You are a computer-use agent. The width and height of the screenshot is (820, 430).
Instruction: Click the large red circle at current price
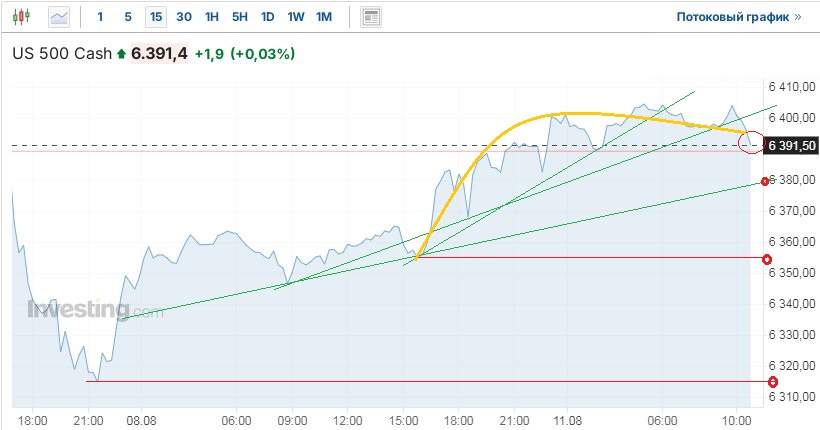pyautogui.click(x=749, y=143)
